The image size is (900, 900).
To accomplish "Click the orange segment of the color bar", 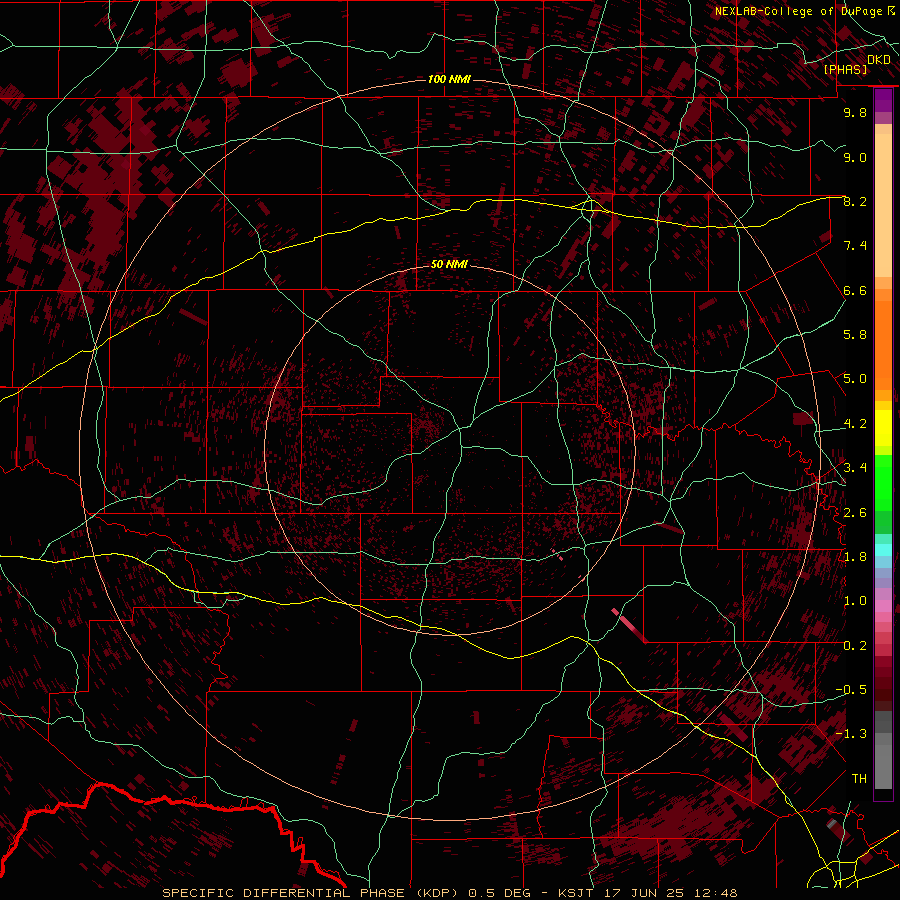I will (883, 344).
